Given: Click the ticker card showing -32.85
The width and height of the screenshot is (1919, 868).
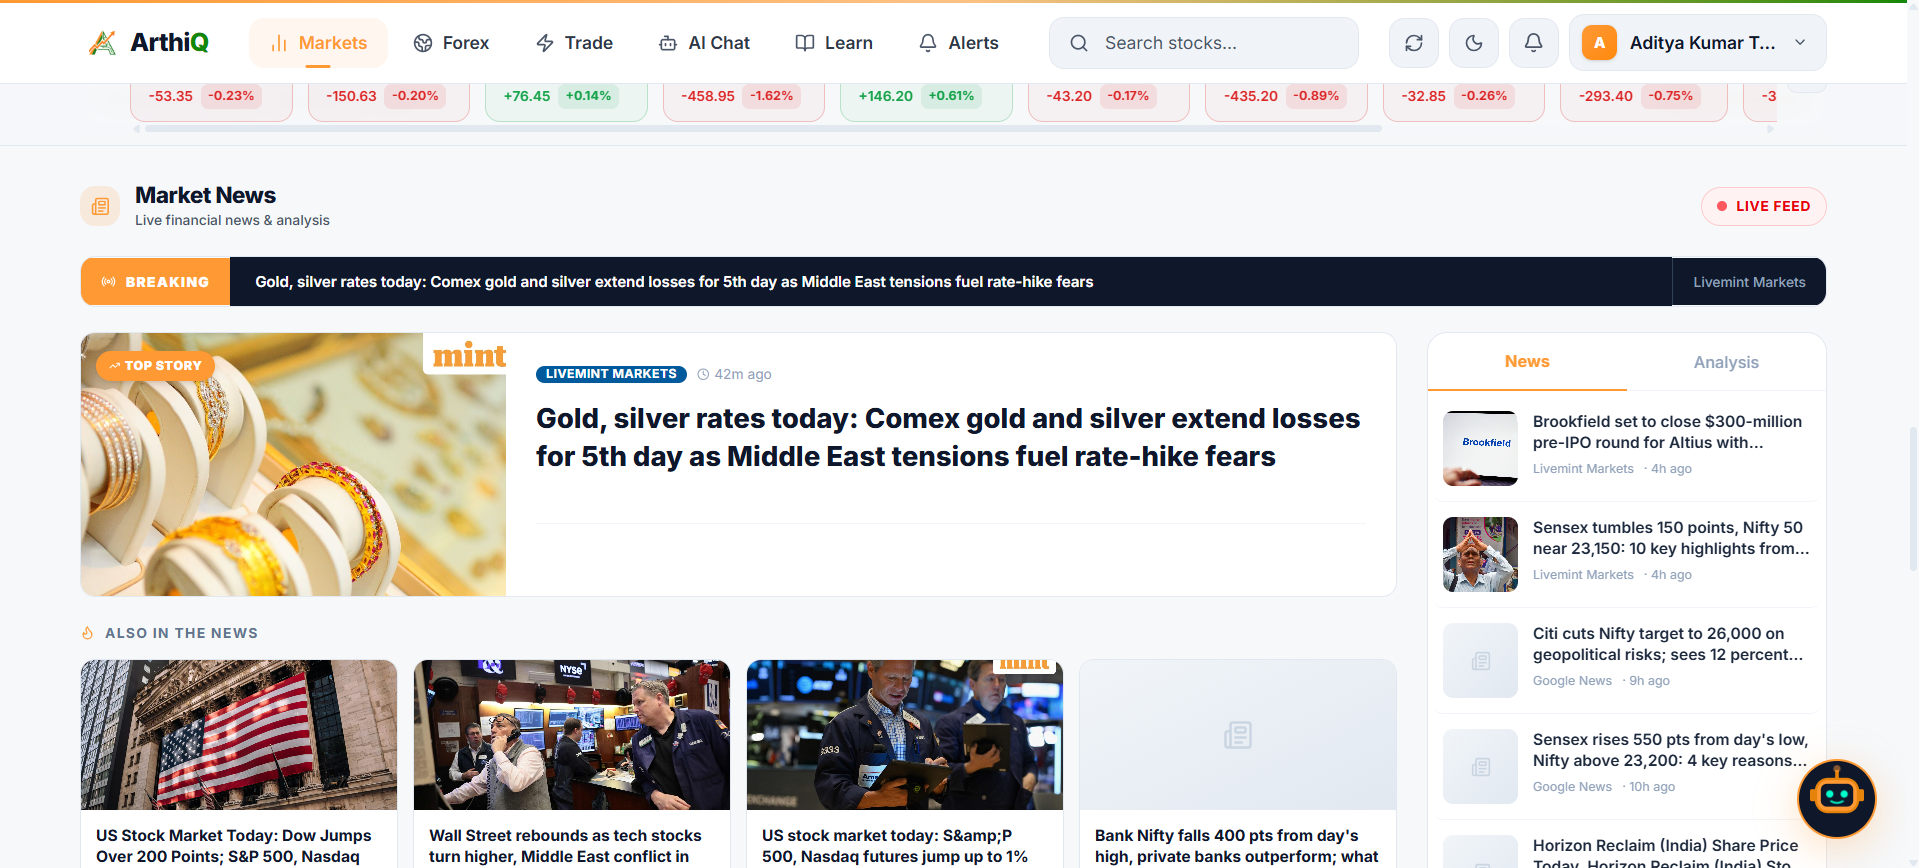Looking at the screenshot, I should pos(1463,101).
